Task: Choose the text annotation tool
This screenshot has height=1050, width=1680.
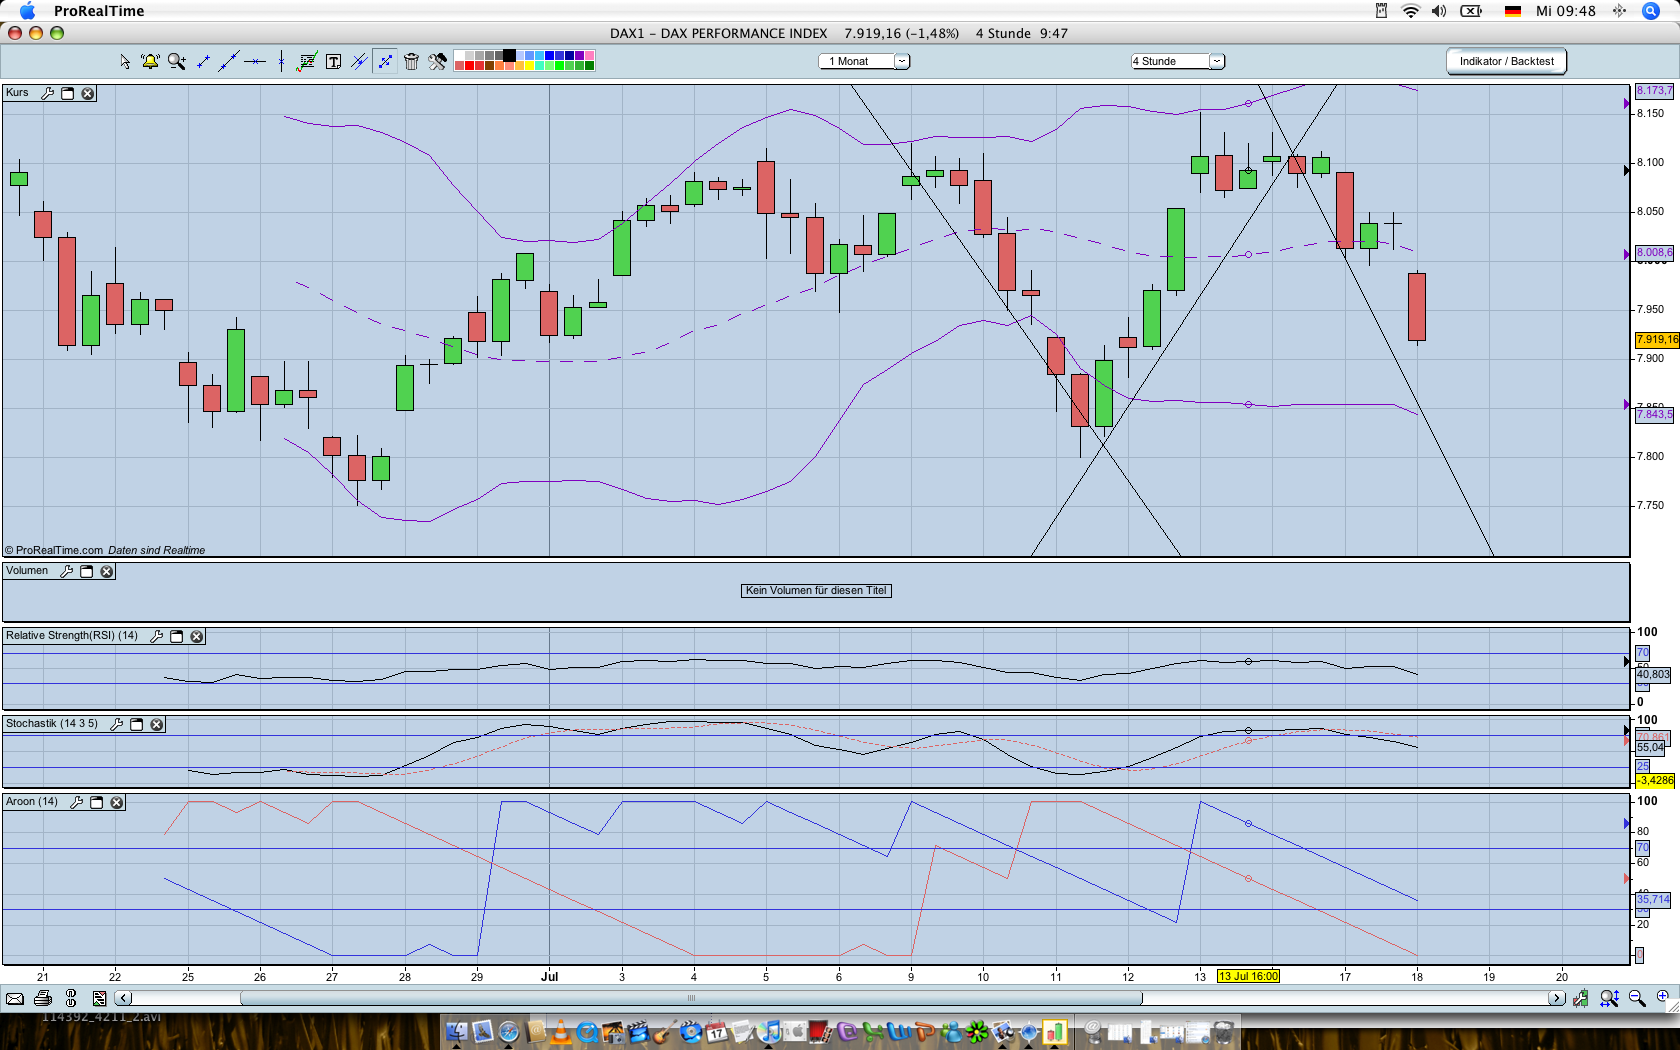Action: pos(333,62)
